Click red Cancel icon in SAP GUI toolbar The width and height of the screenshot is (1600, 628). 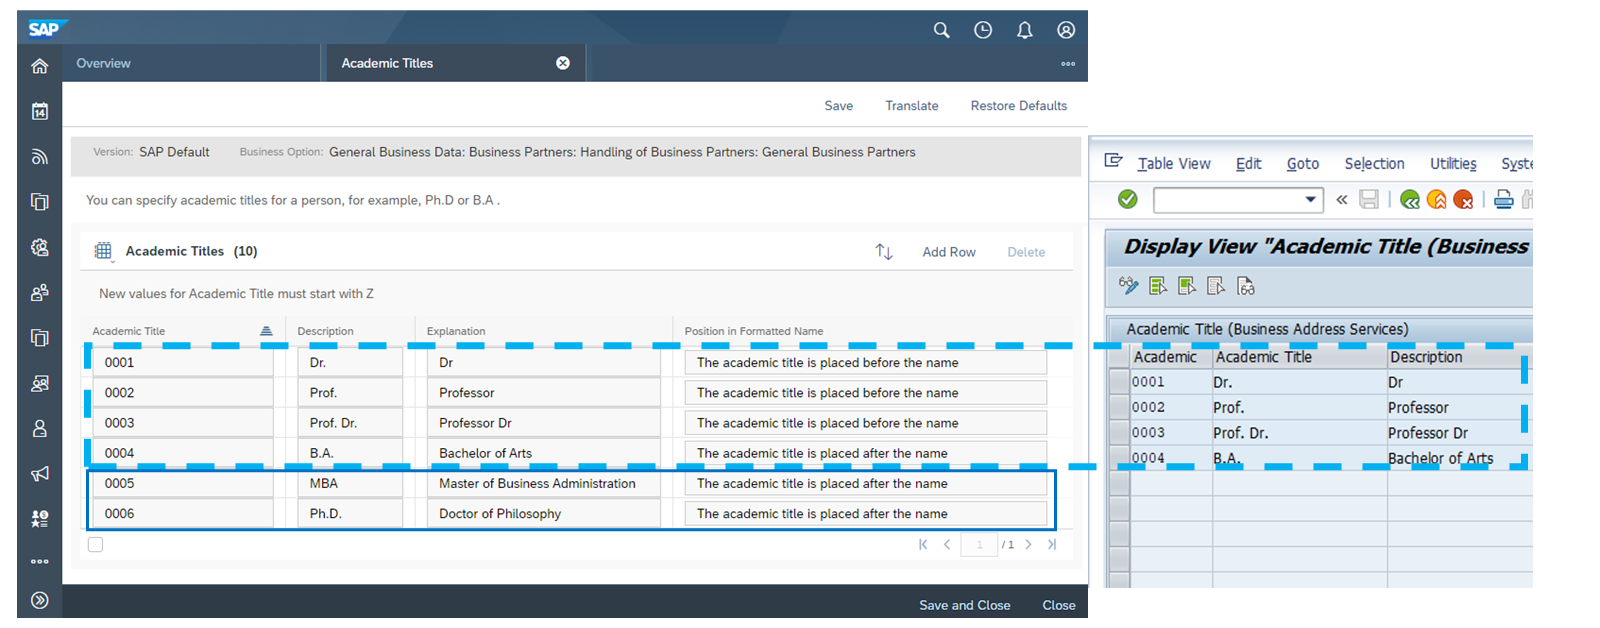pyautogui.click(x=1463, y=200)
